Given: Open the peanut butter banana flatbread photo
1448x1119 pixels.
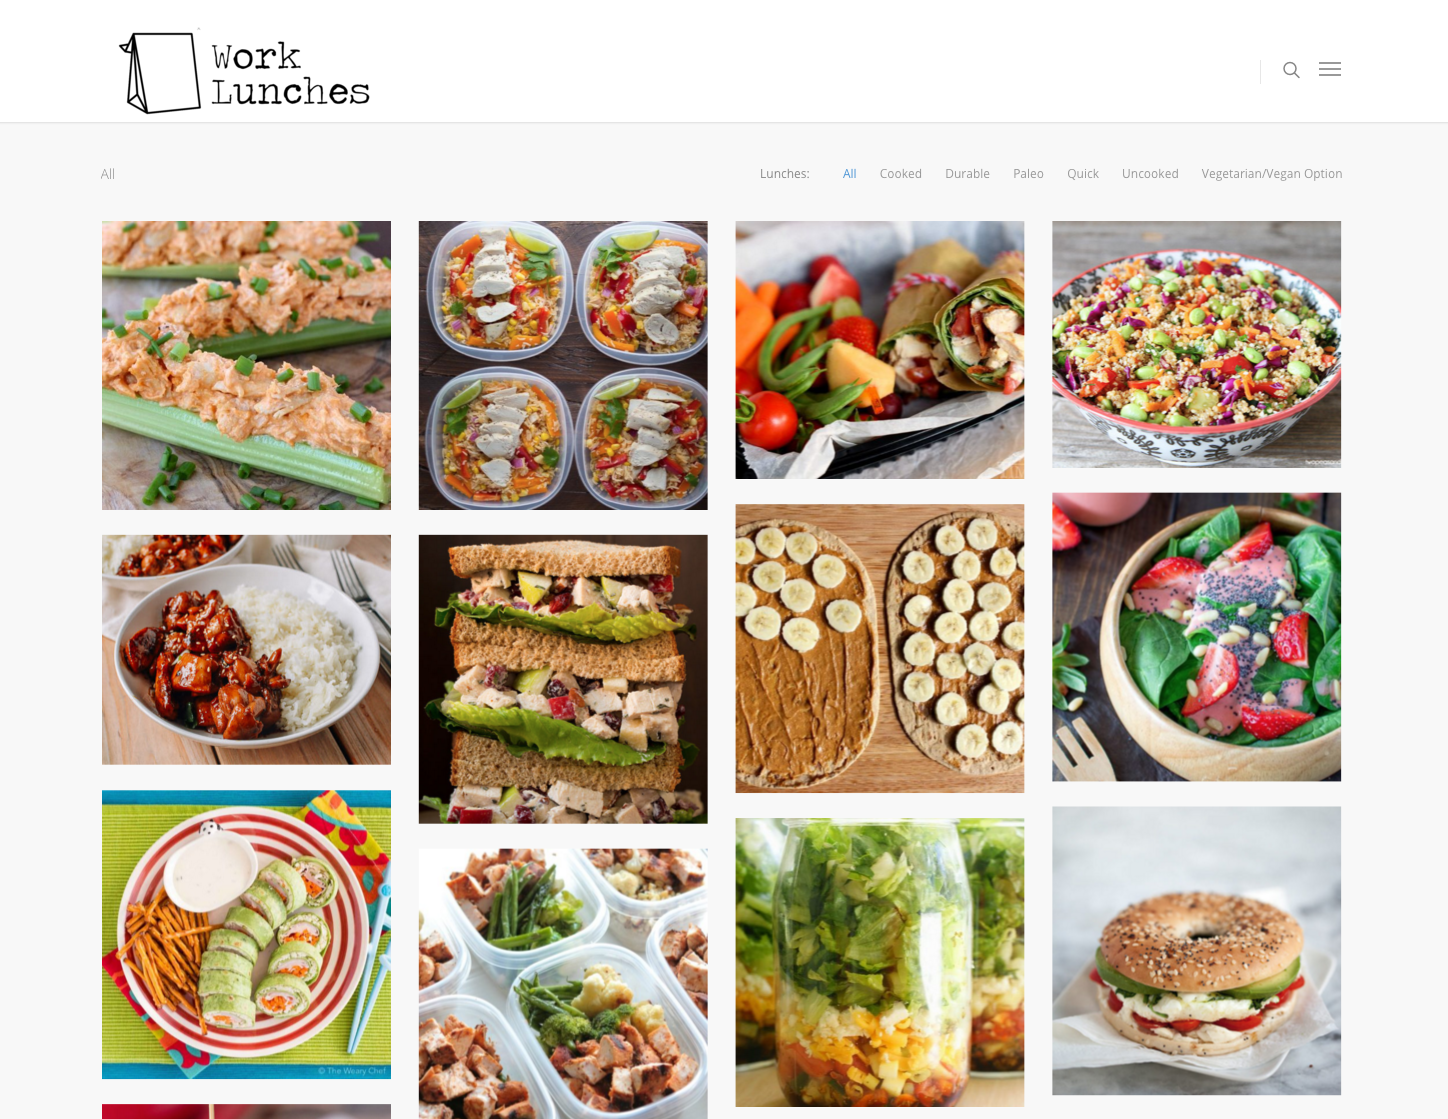Looking at the screenshot, I should [x=880, y=649].
